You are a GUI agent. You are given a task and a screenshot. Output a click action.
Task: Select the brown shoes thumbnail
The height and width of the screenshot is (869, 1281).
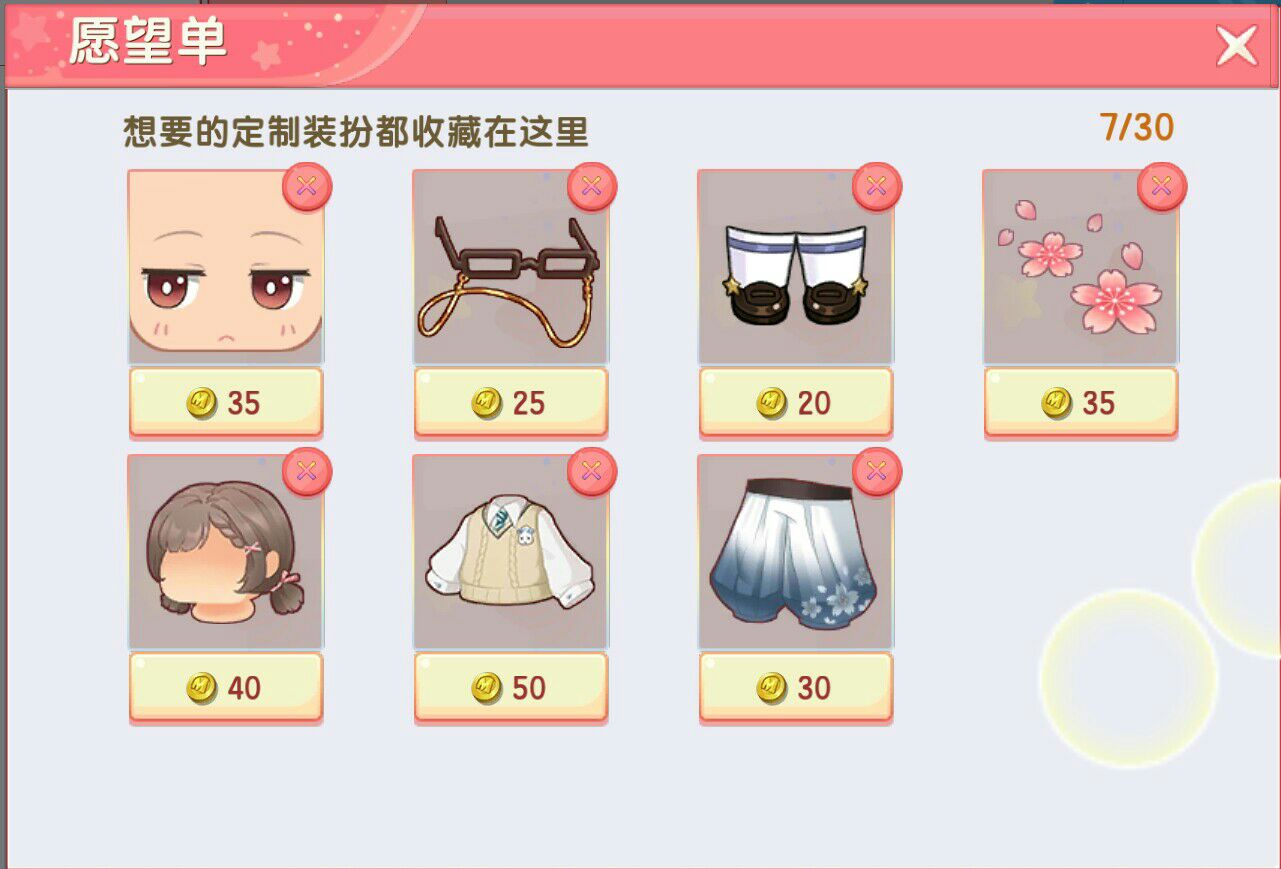pyautogui.click(x=796, y=266)
